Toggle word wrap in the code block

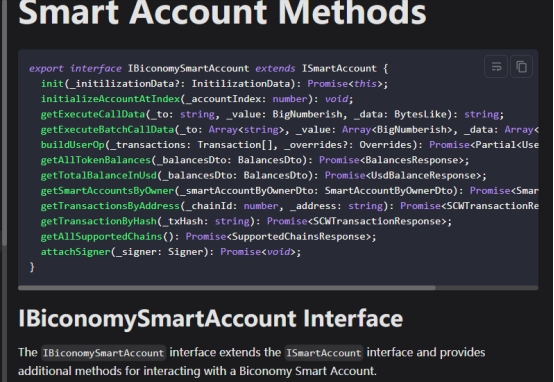click(496, 66)
